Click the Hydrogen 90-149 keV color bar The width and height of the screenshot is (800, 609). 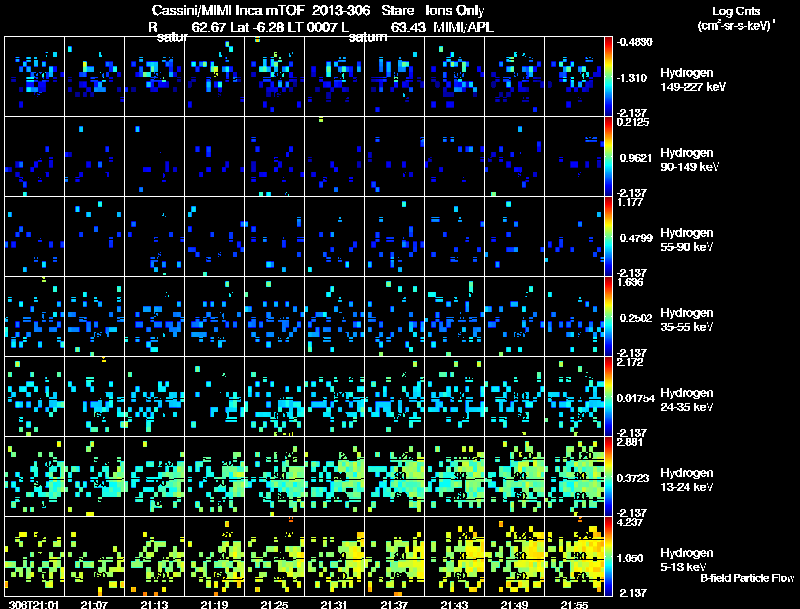click(608, 157)
